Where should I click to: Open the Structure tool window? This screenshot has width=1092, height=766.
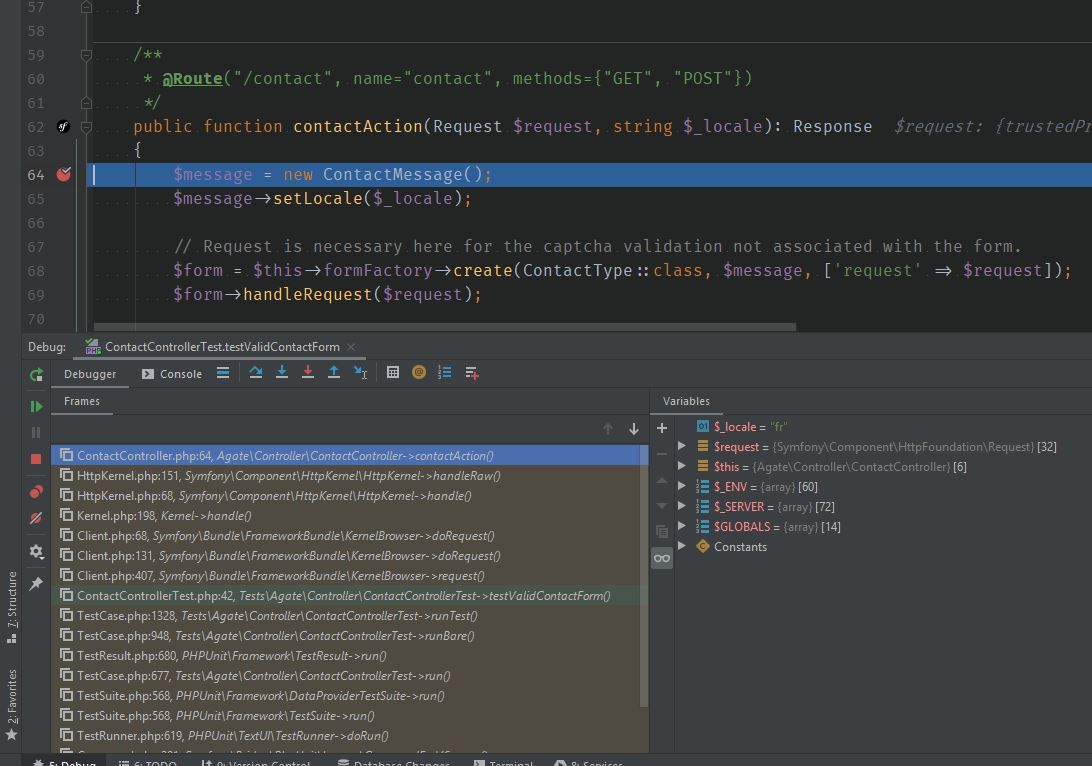tap(12, 608)
